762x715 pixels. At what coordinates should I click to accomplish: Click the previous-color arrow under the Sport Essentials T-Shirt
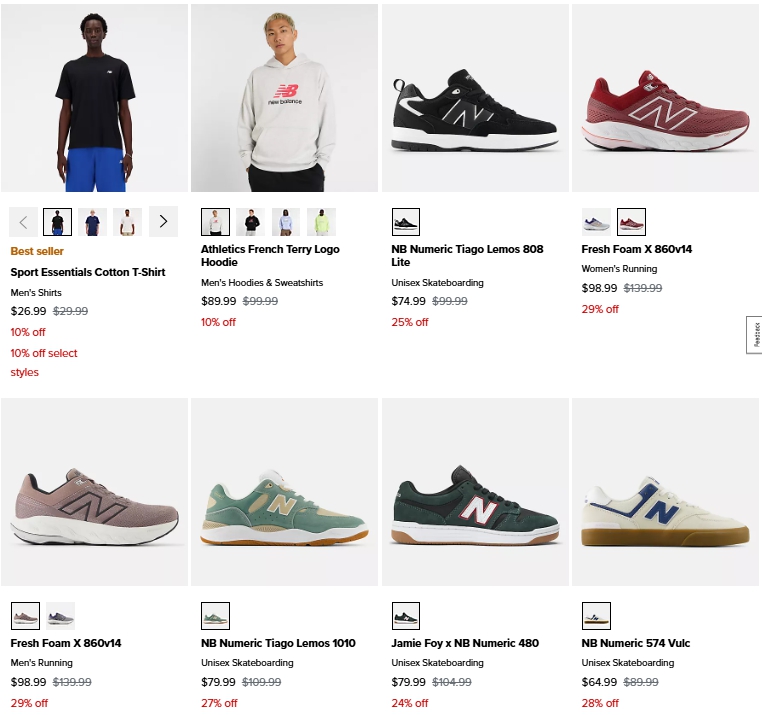coord(24,222)
